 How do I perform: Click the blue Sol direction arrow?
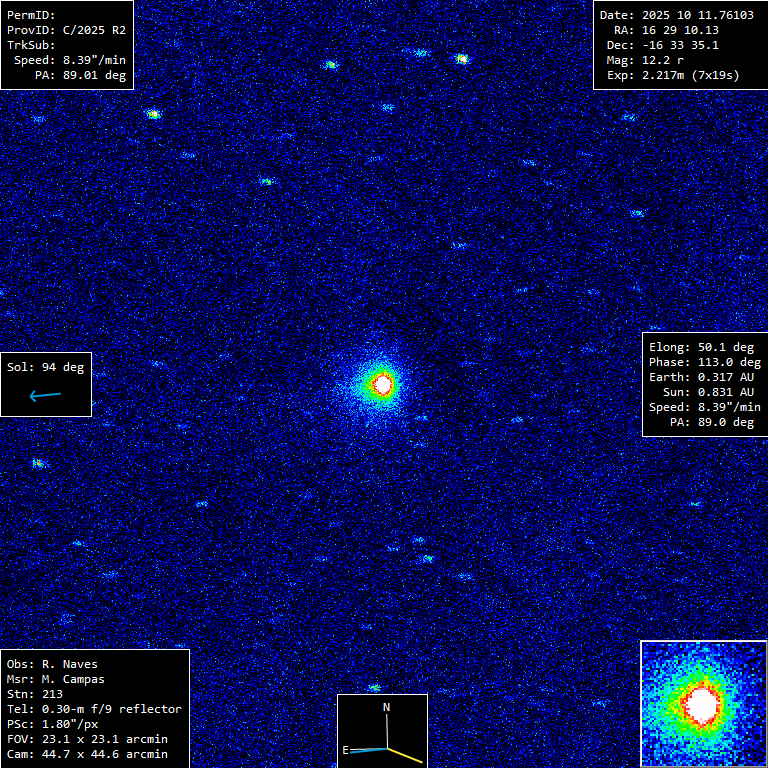click(x=45, y=396)
